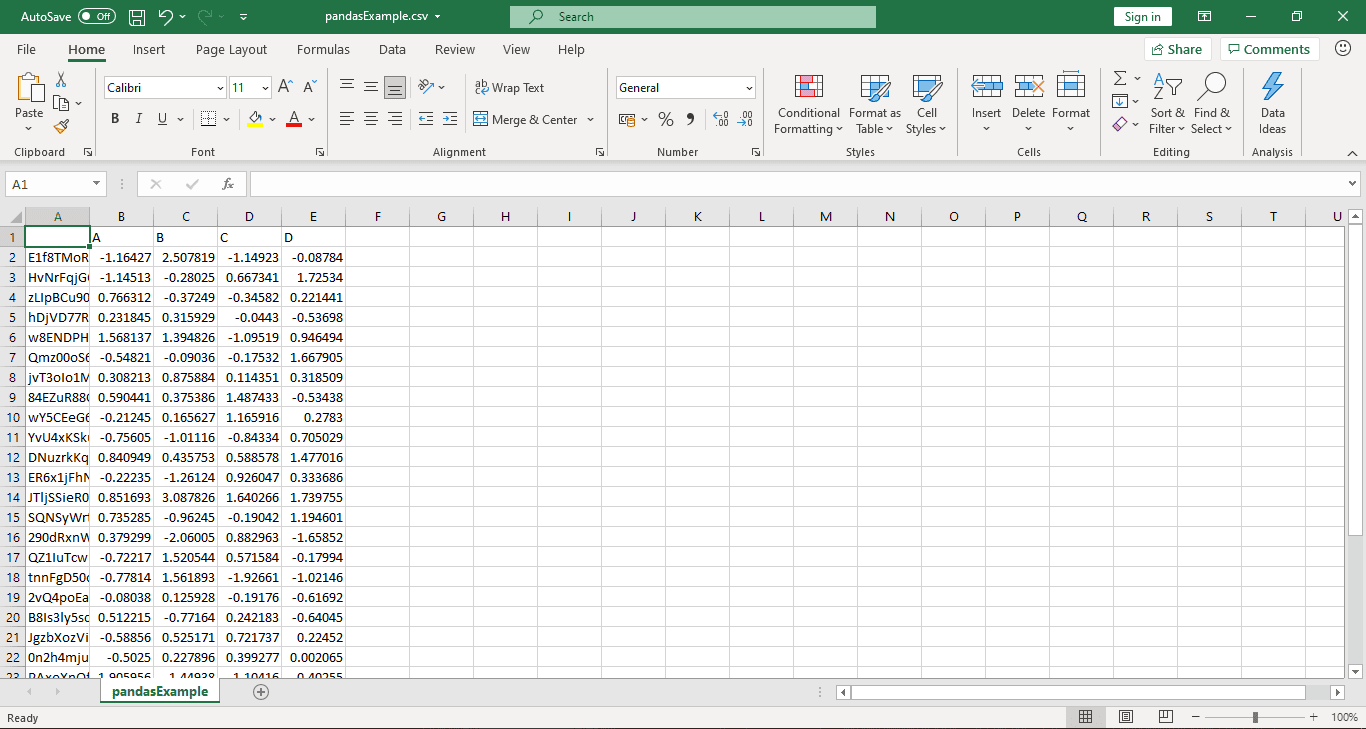Expand the Merge & Center dropdown arrow

[x=591, y=119]
